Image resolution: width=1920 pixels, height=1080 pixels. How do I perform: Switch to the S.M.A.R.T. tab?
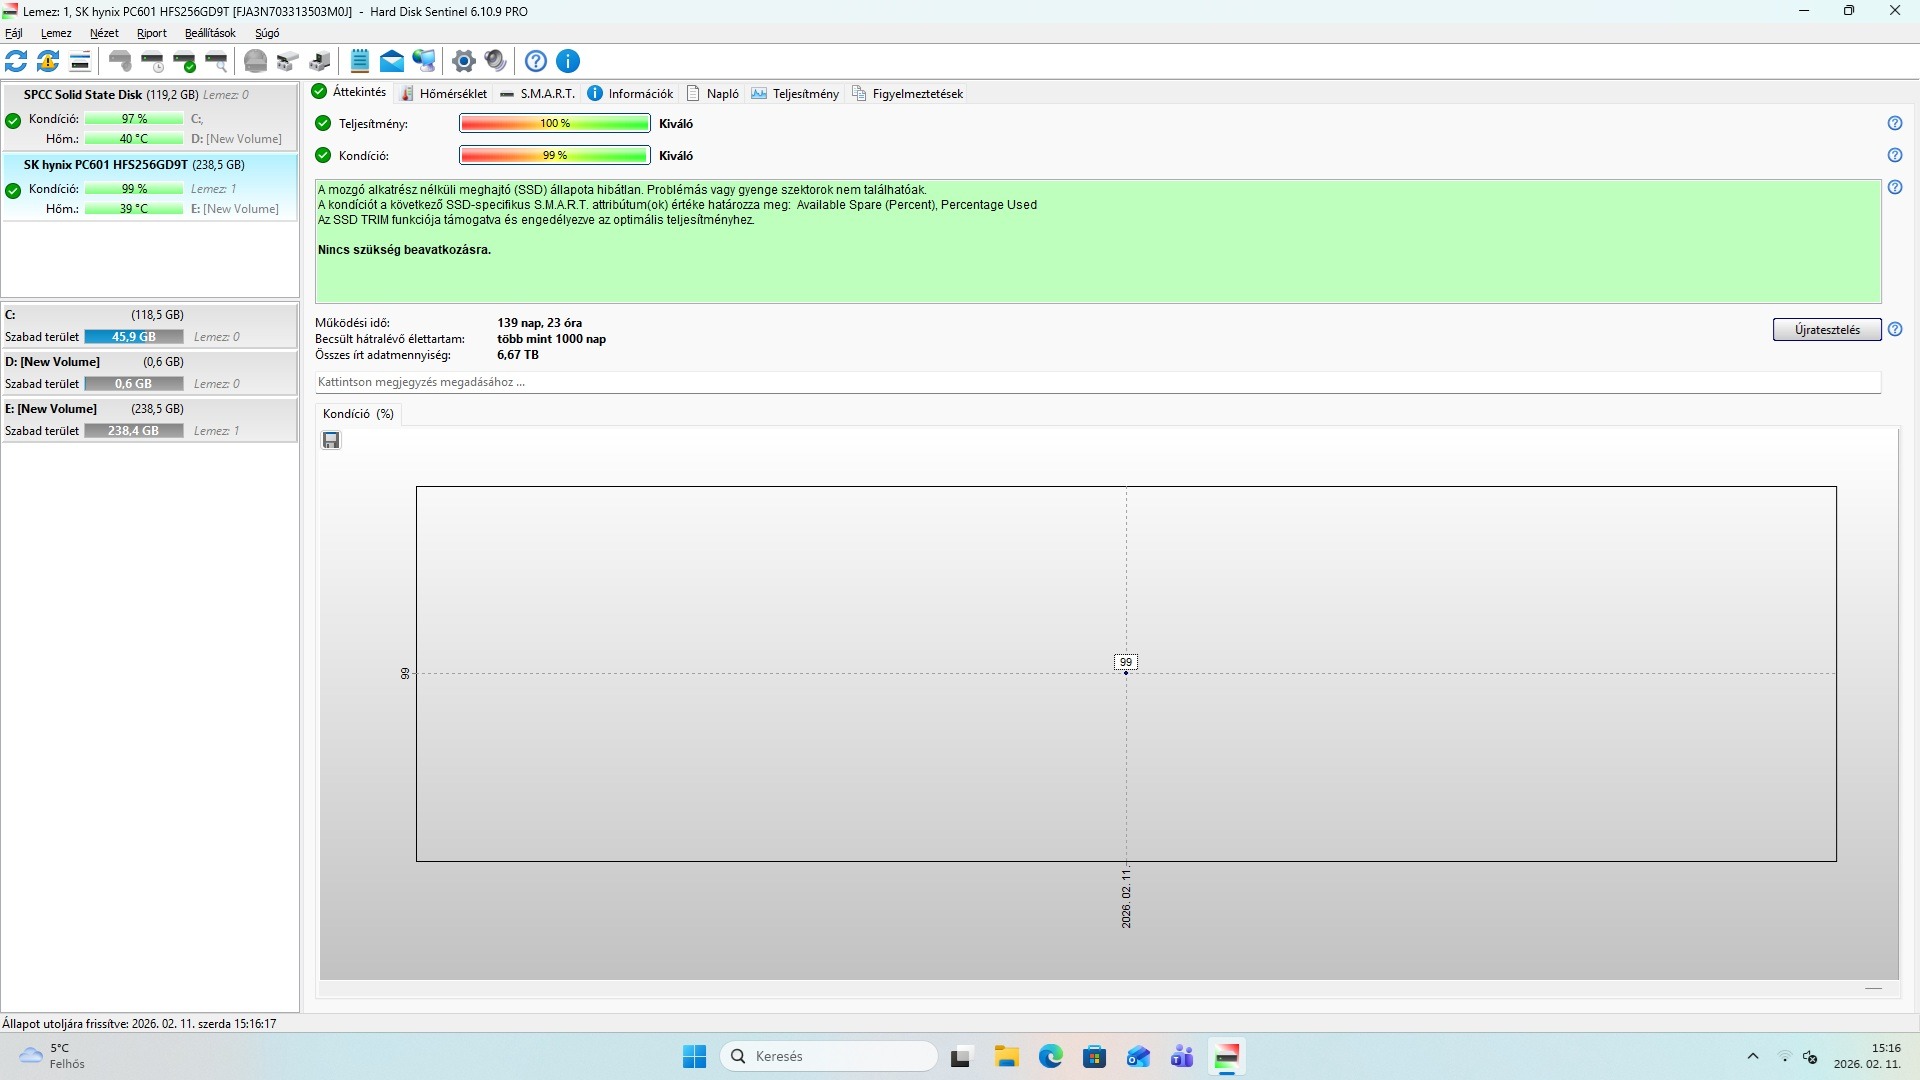538,94
